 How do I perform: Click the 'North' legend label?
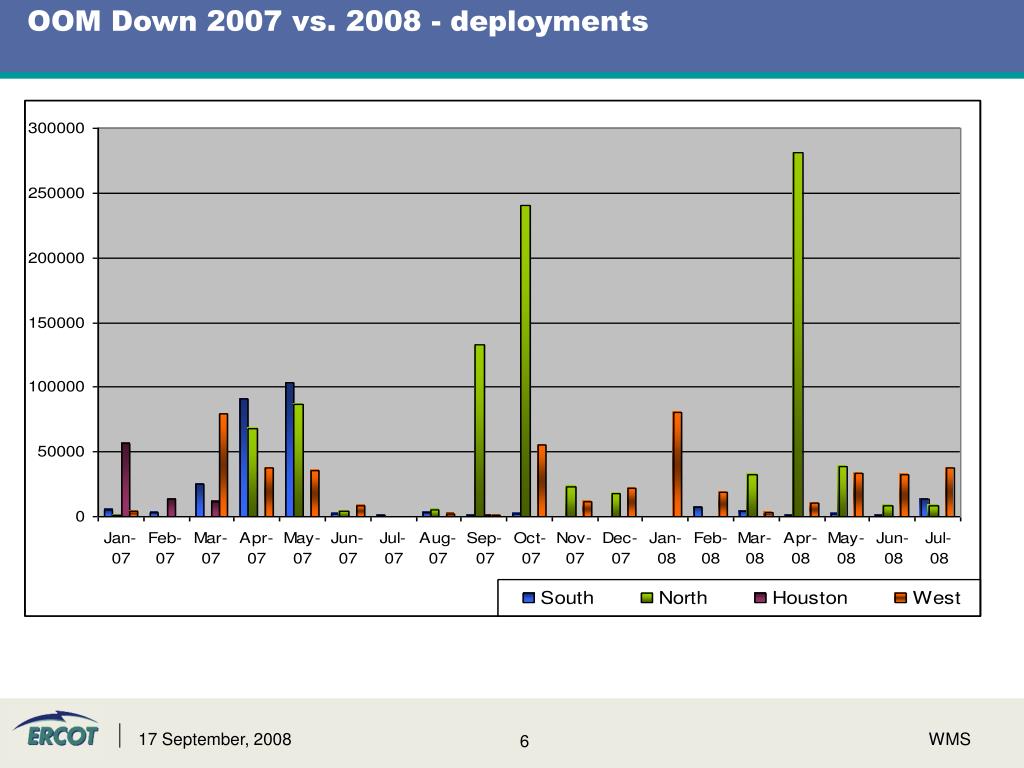pyautogui.click(x=682, y=598)
